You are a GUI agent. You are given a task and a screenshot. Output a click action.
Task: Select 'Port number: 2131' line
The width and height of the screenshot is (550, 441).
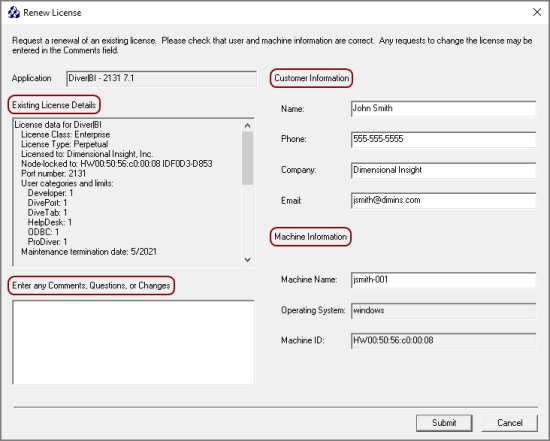[53, 174]
